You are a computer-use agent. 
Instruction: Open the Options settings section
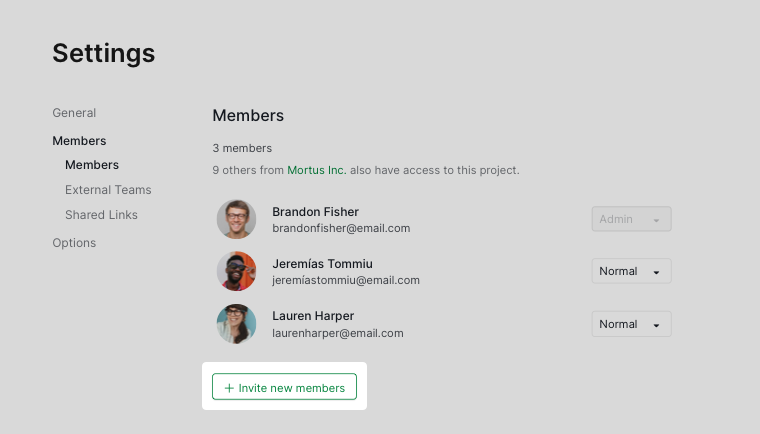click(74, 243)
